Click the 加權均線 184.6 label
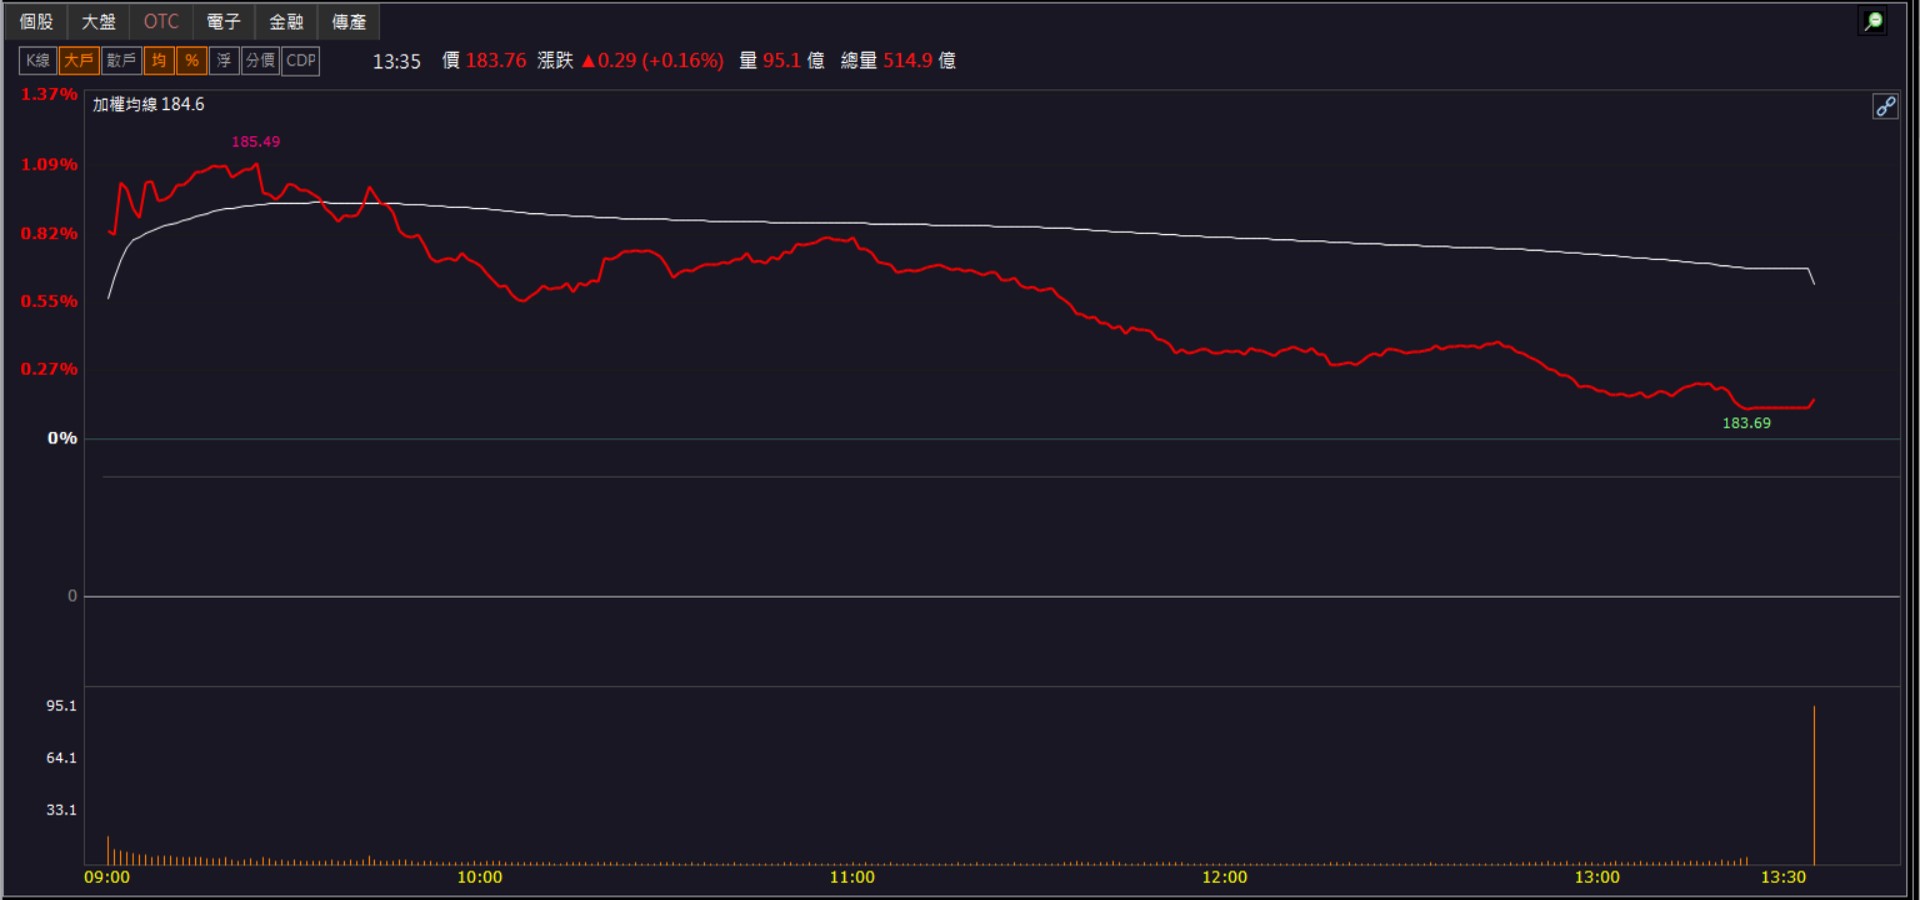Image resolution: width=1920 pixels, height=900 pixels. pyautogui.click(x=148, y=104)
